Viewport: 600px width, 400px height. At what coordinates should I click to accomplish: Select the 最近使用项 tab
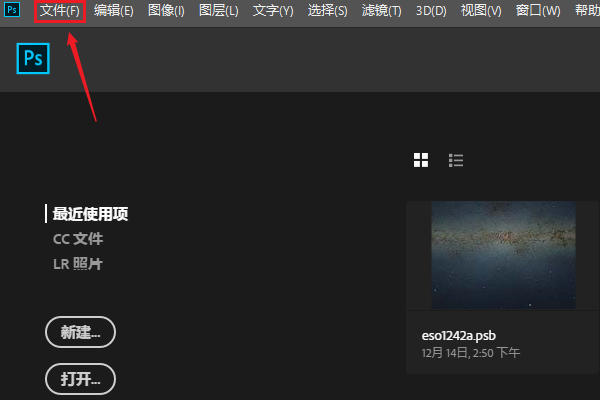[90, 214]
